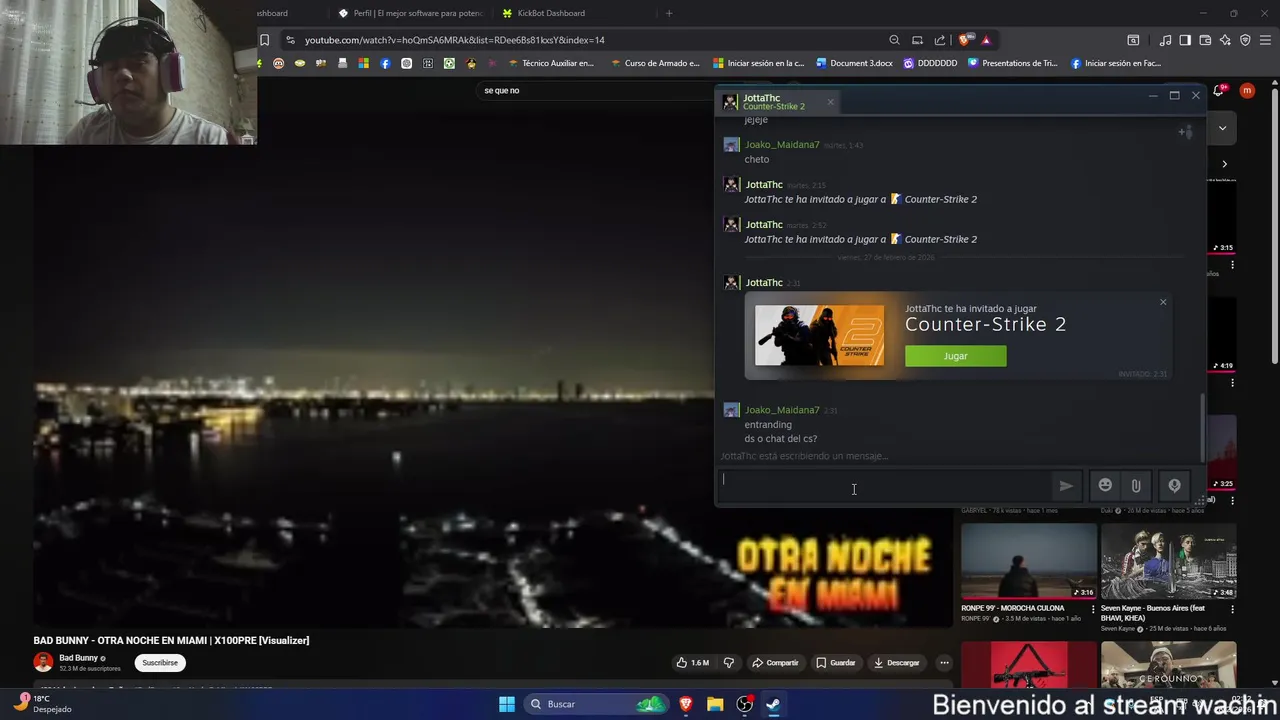Open YouTube notifications bell icon
Image resolution: width=1280 pixels, height=720 pixels.
1219,90
